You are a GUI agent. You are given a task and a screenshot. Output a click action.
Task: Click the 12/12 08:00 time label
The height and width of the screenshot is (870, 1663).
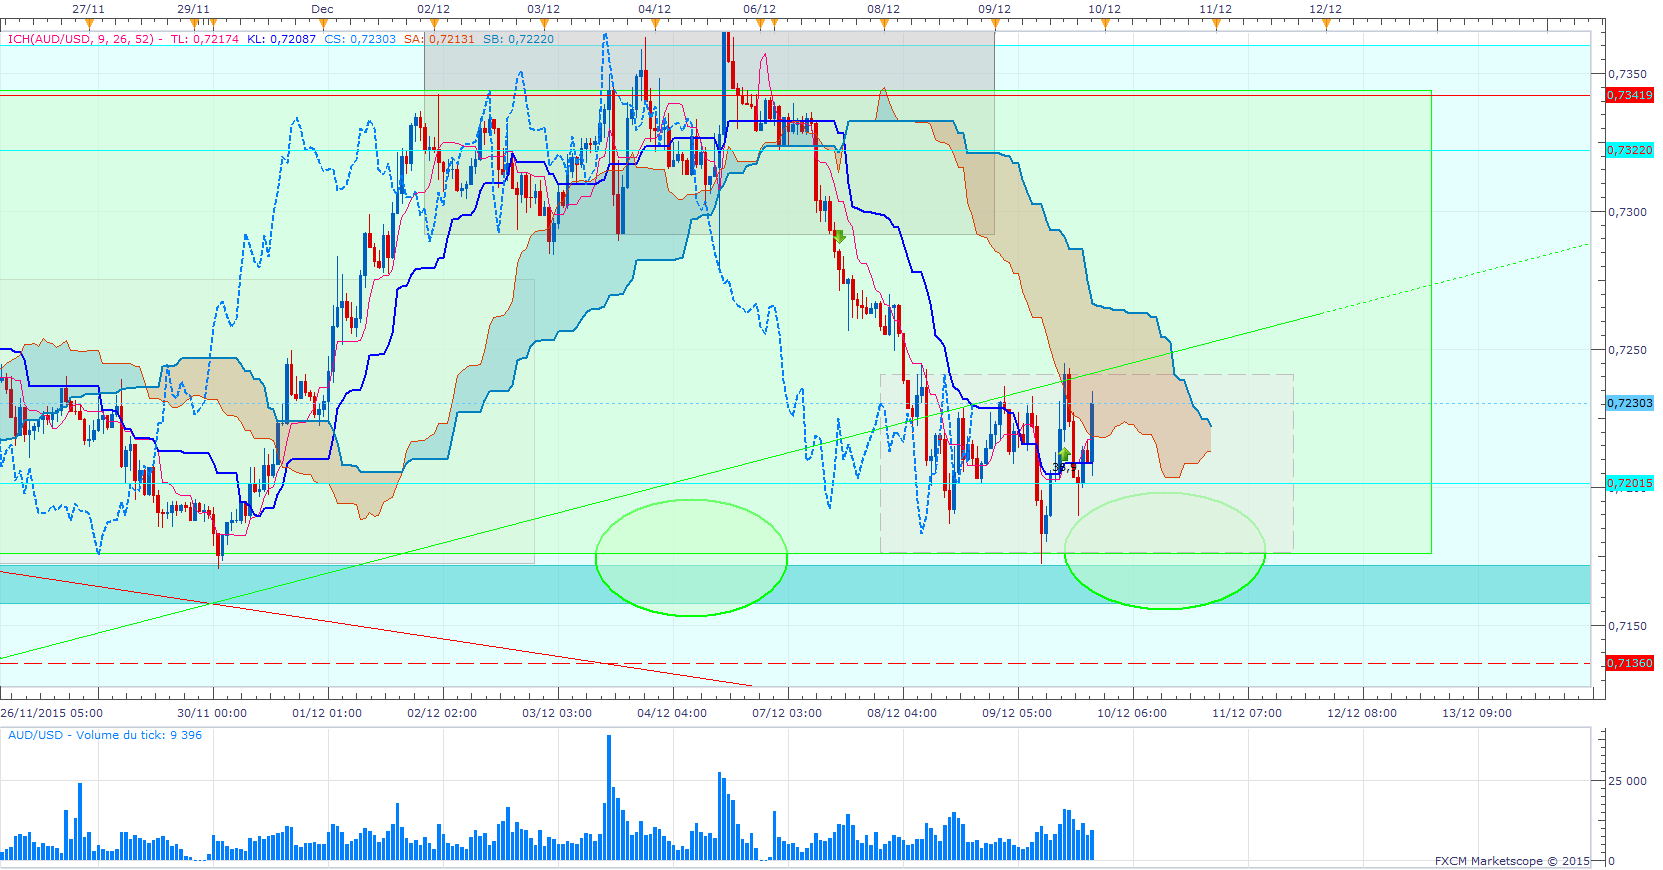pos(1362,713)
